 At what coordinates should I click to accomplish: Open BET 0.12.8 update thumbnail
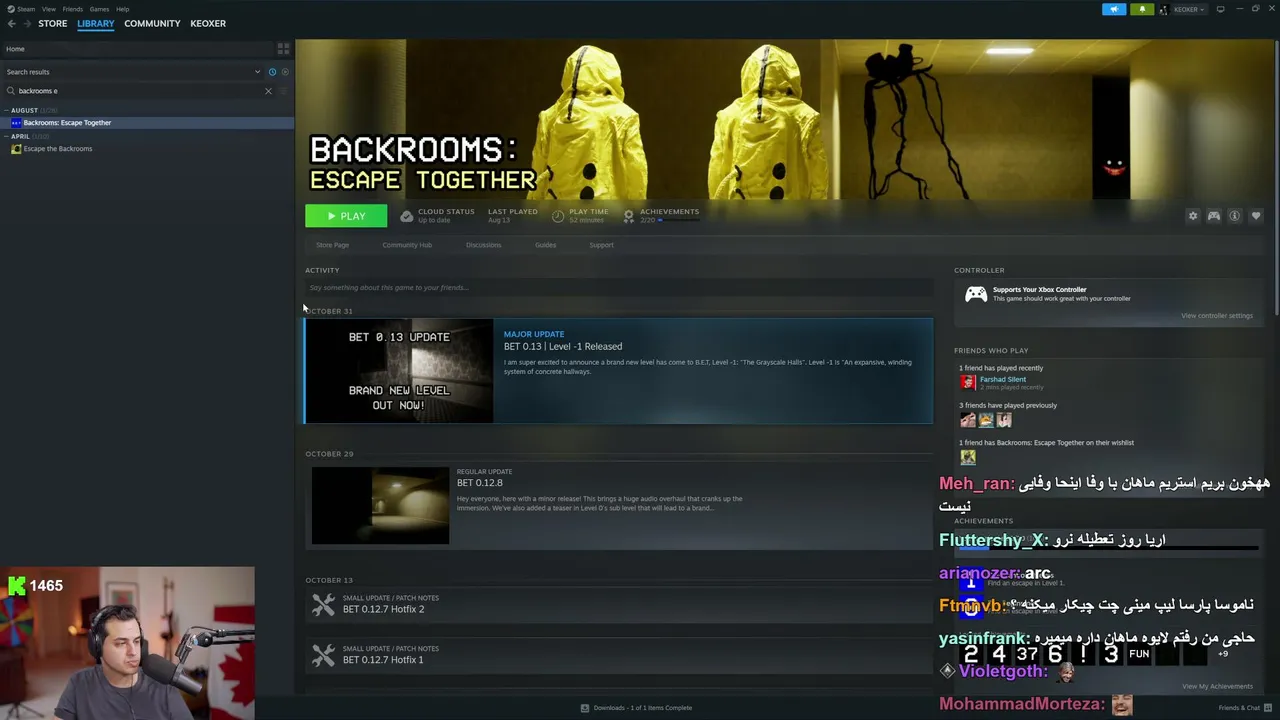pos(380,505)
